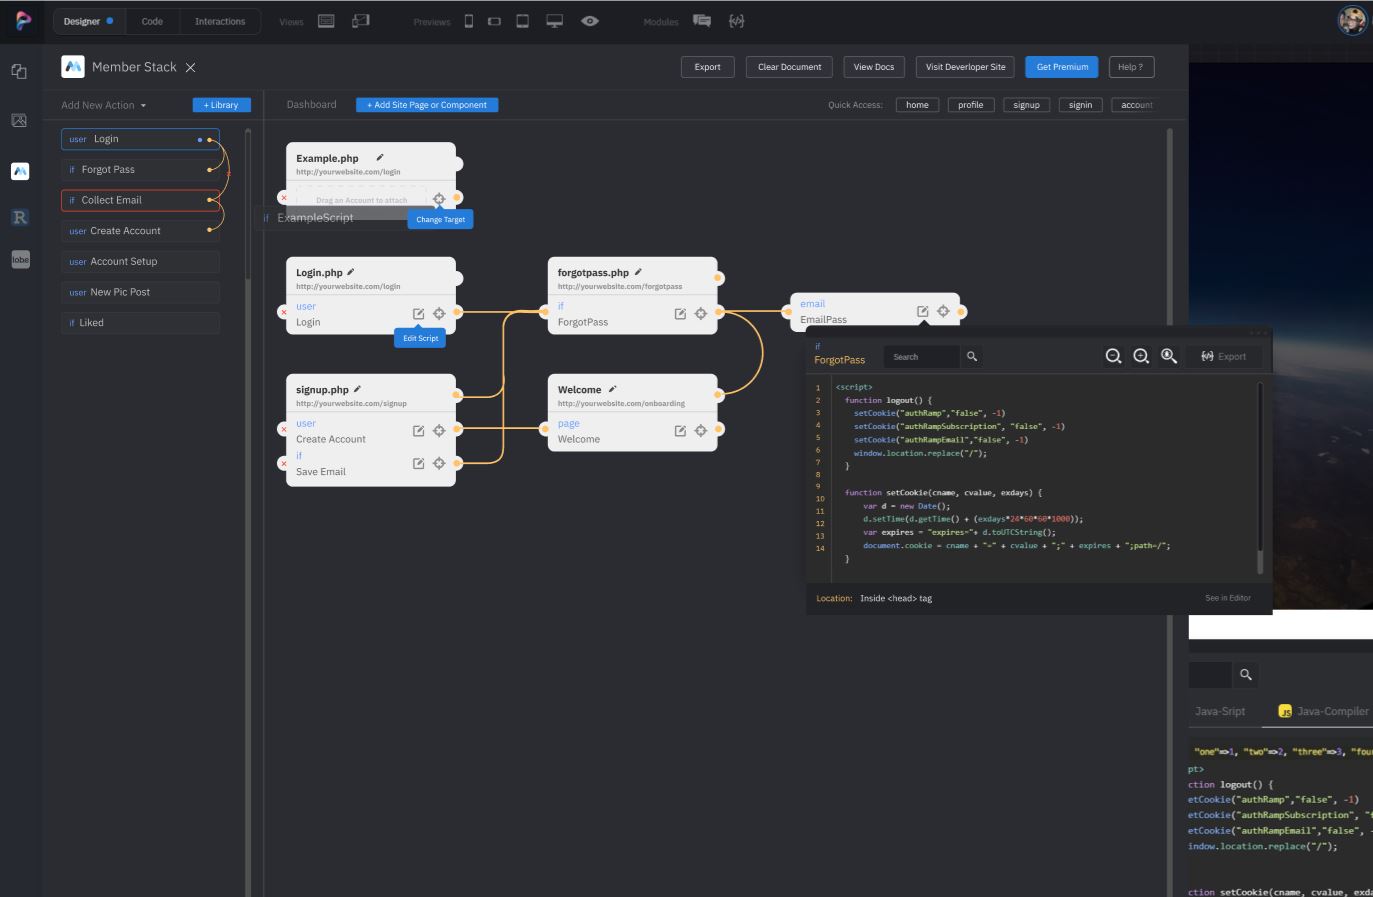Close the Member Stack panel with X
The height and width of the screenshot is (897, 1373).
190,67
